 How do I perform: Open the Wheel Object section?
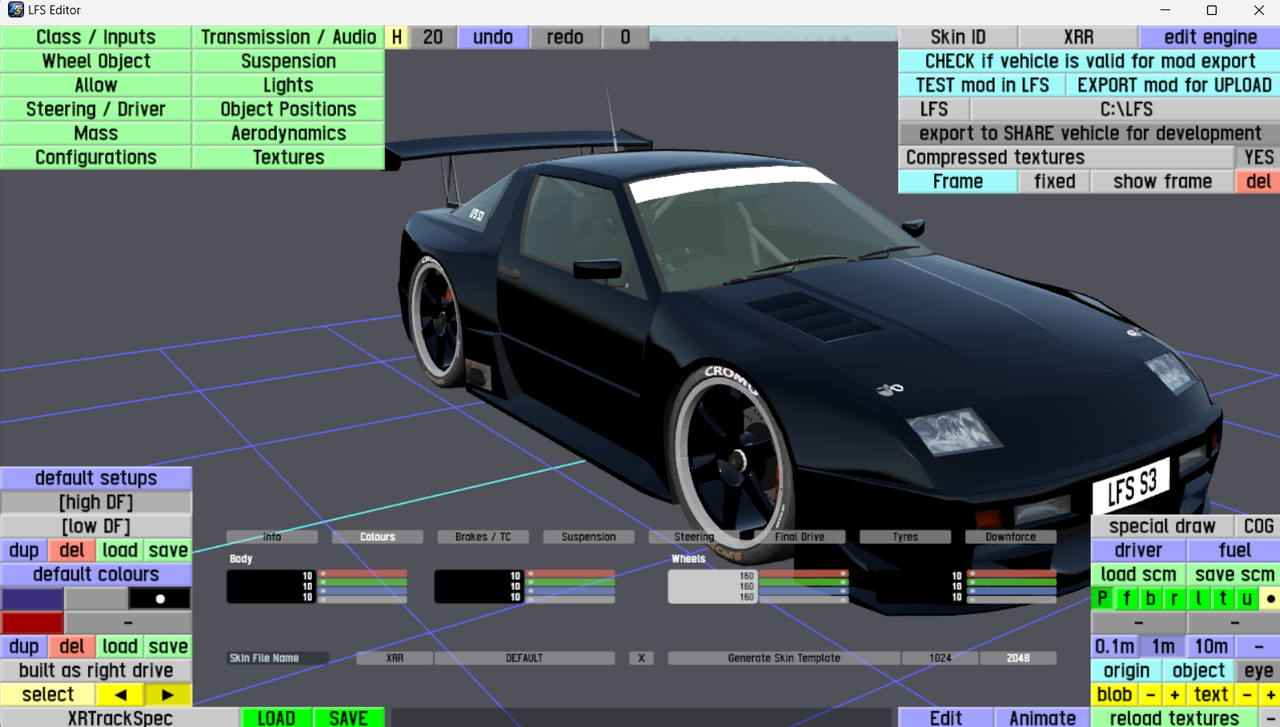coord(96,61)
